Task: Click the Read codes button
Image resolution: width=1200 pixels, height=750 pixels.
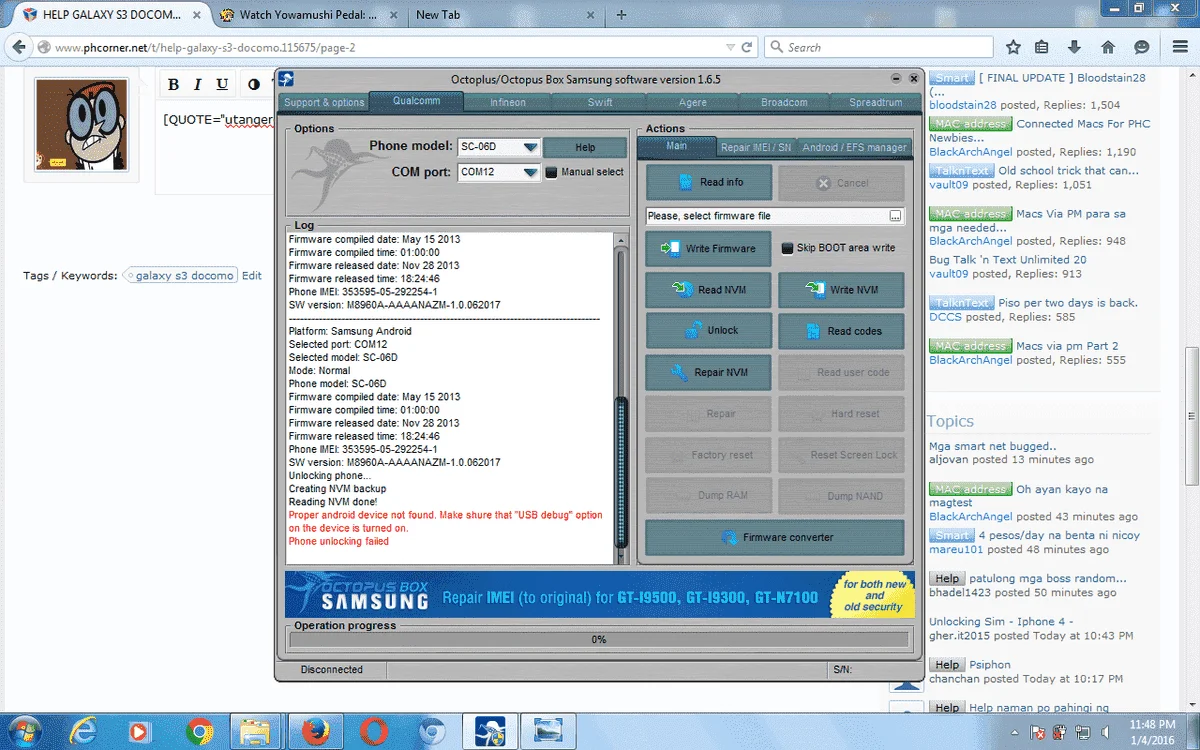Action: pyautogui.click(x=841, y=331)
